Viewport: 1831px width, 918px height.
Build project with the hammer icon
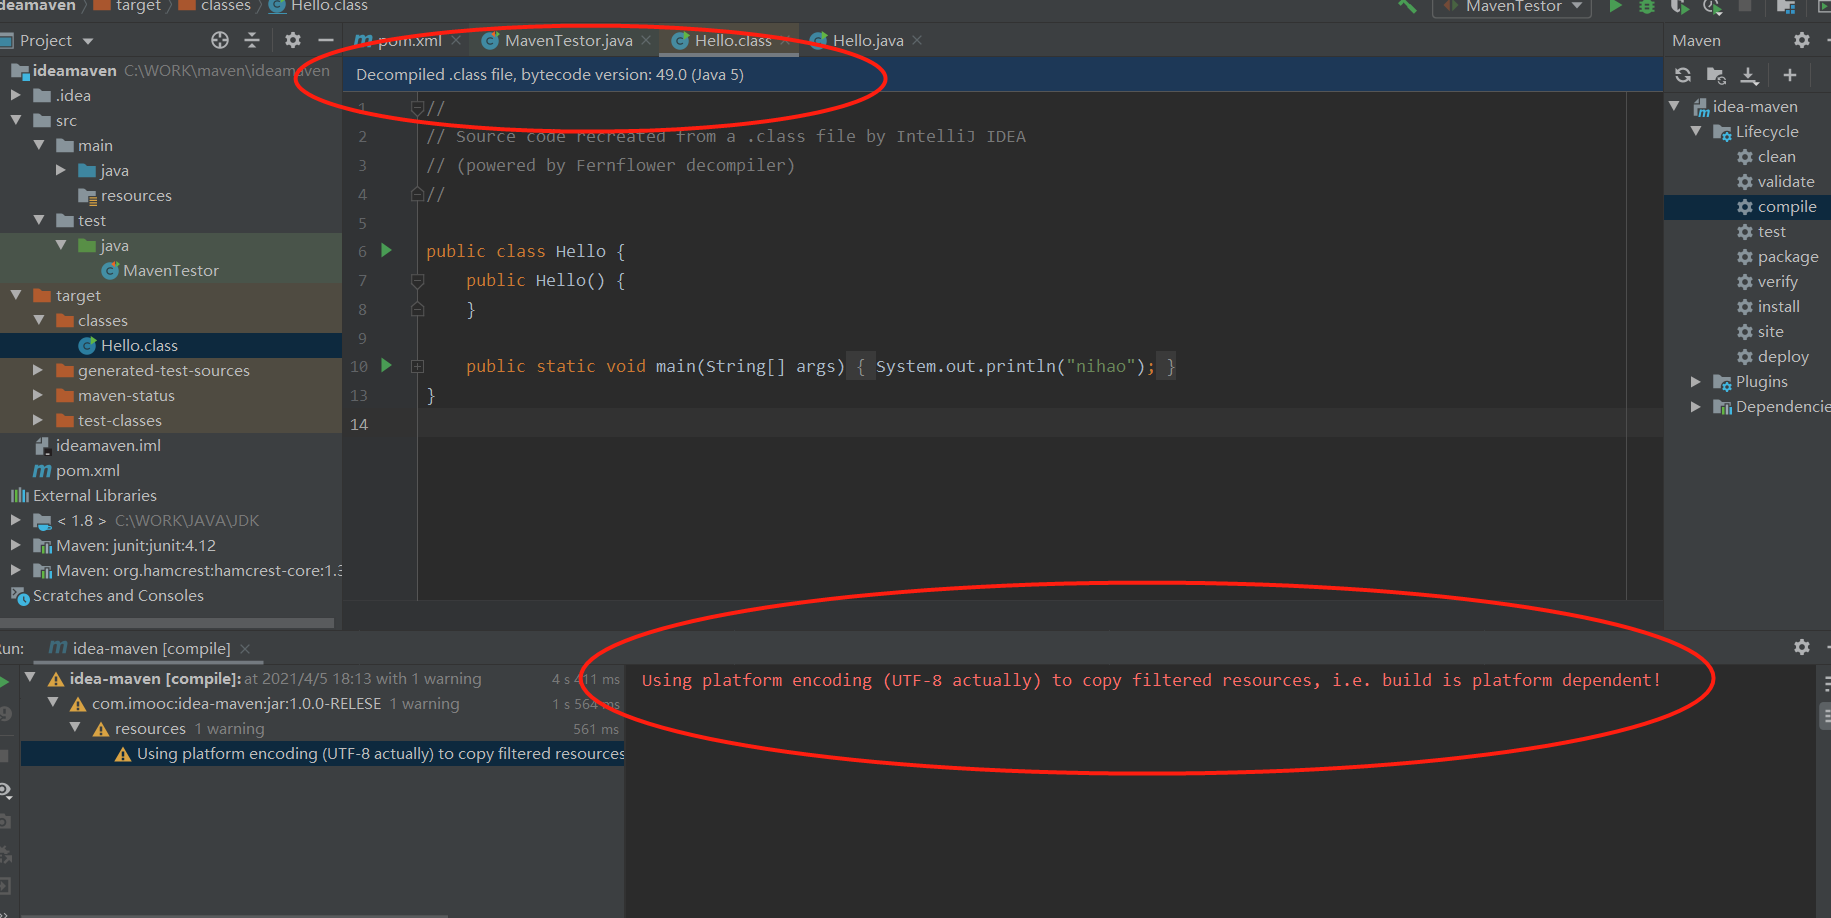coord(1407,6)
